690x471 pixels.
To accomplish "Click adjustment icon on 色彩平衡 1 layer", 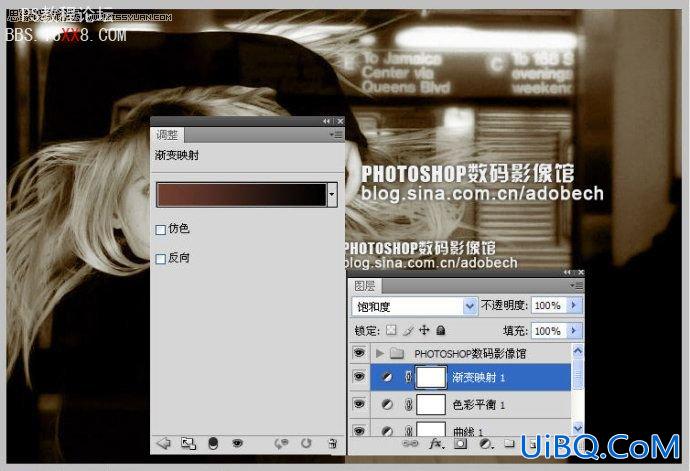I will 387,404.
